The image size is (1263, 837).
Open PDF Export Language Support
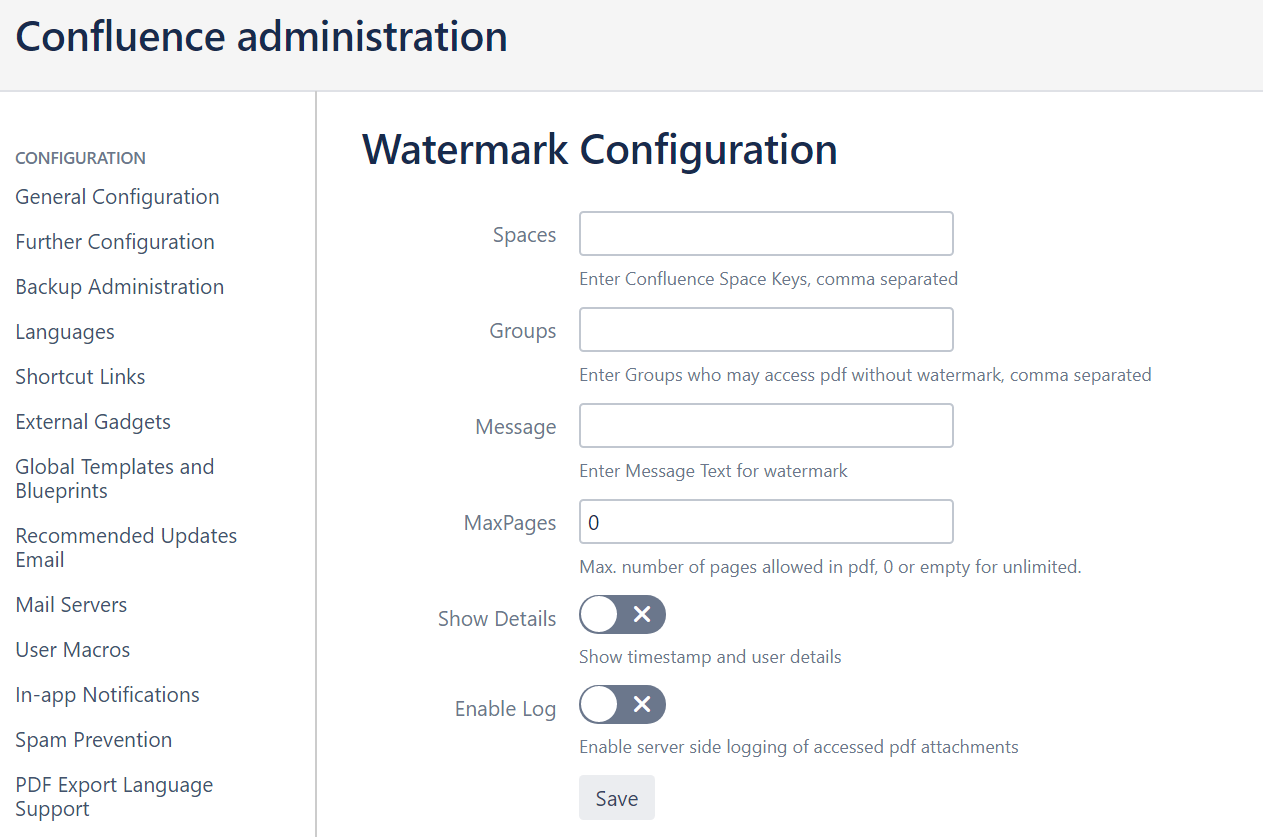pos(114,797)
